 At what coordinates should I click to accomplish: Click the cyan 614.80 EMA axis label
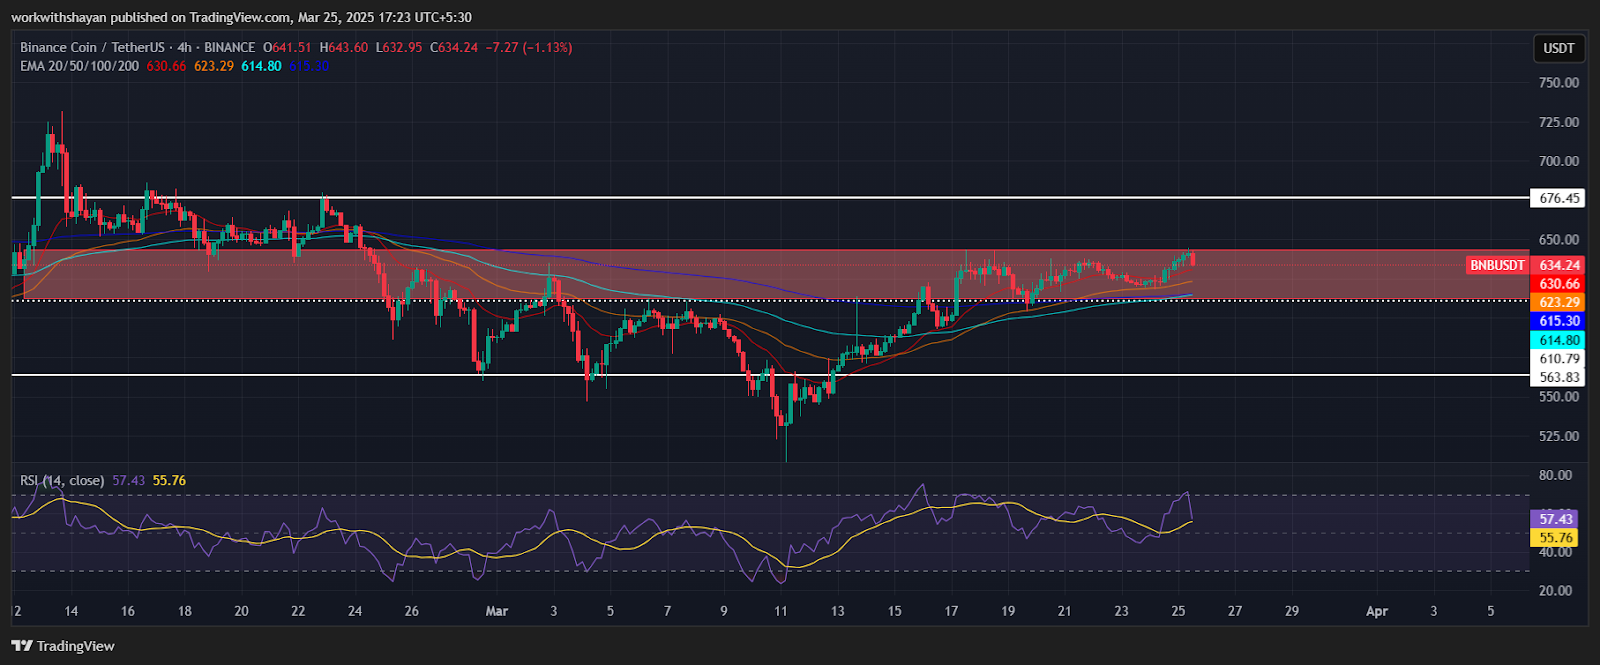pos(1558,340)
